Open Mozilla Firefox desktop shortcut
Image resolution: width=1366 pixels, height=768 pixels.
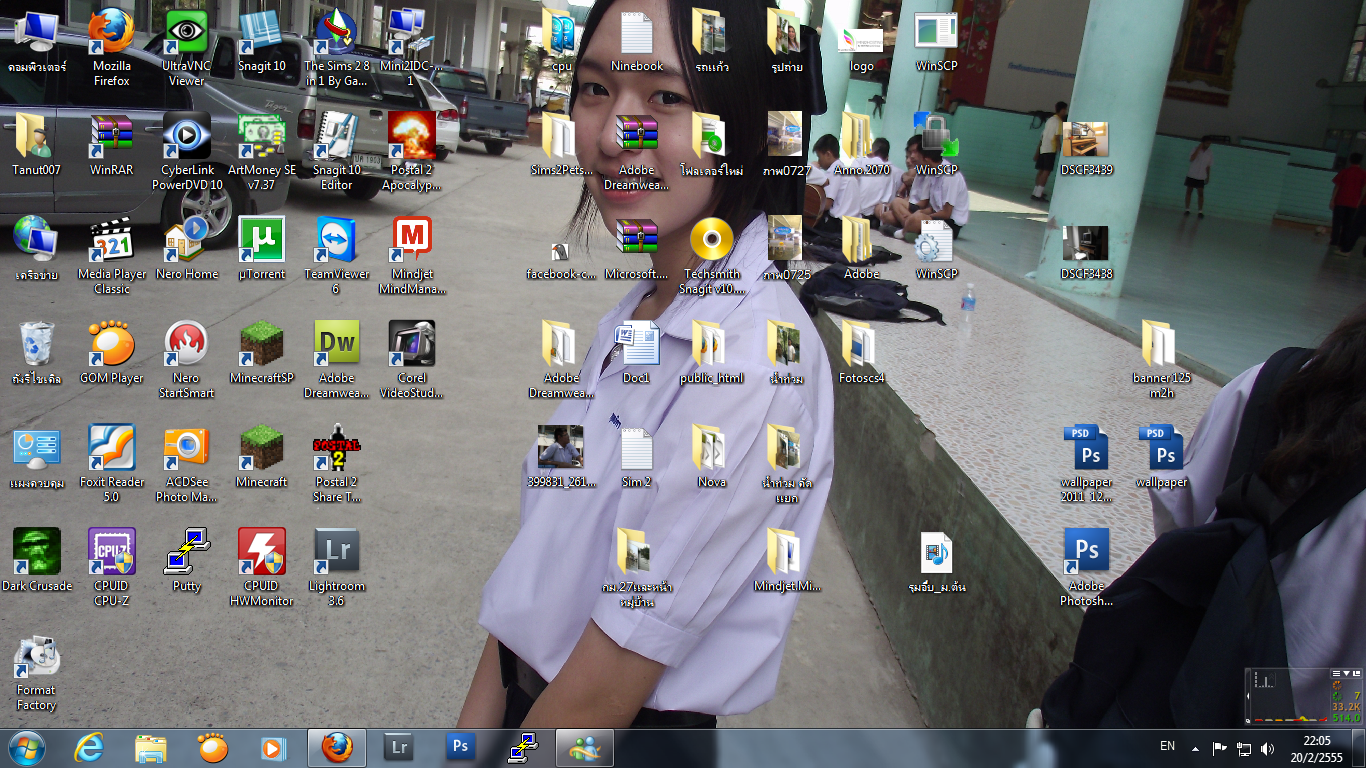point(111,33)
